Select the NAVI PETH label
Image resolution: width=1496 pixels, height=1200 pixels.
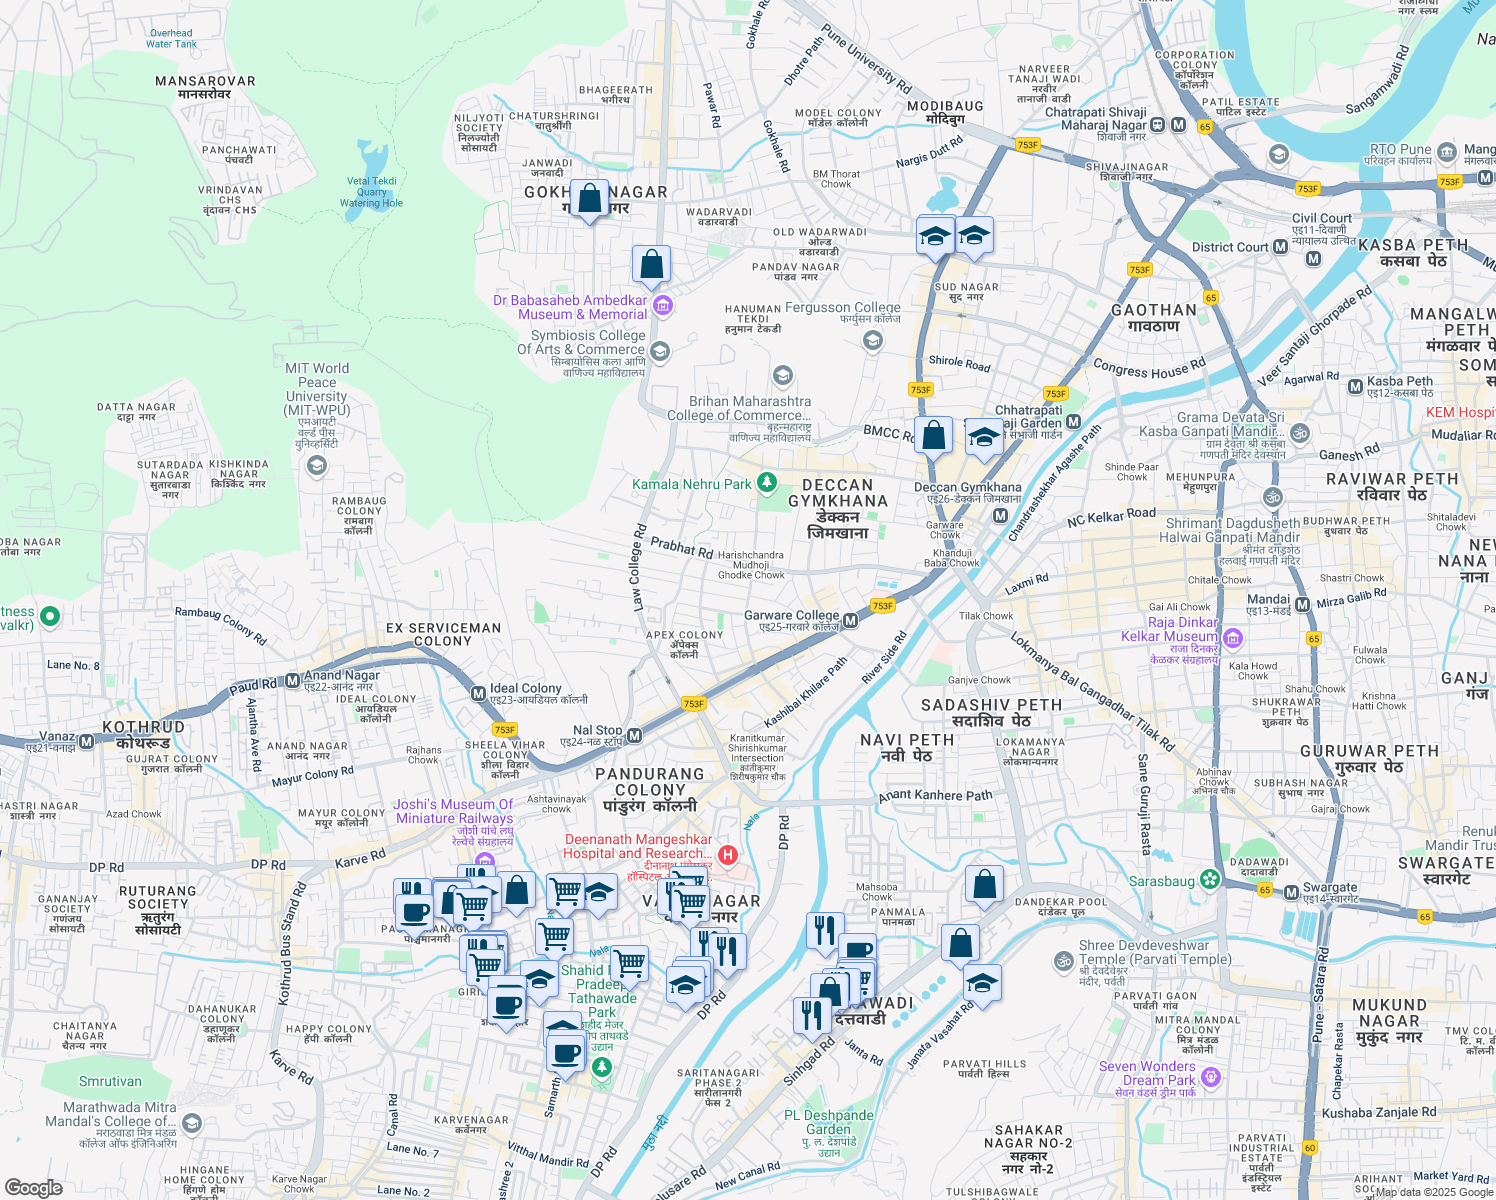coord(907,740)
